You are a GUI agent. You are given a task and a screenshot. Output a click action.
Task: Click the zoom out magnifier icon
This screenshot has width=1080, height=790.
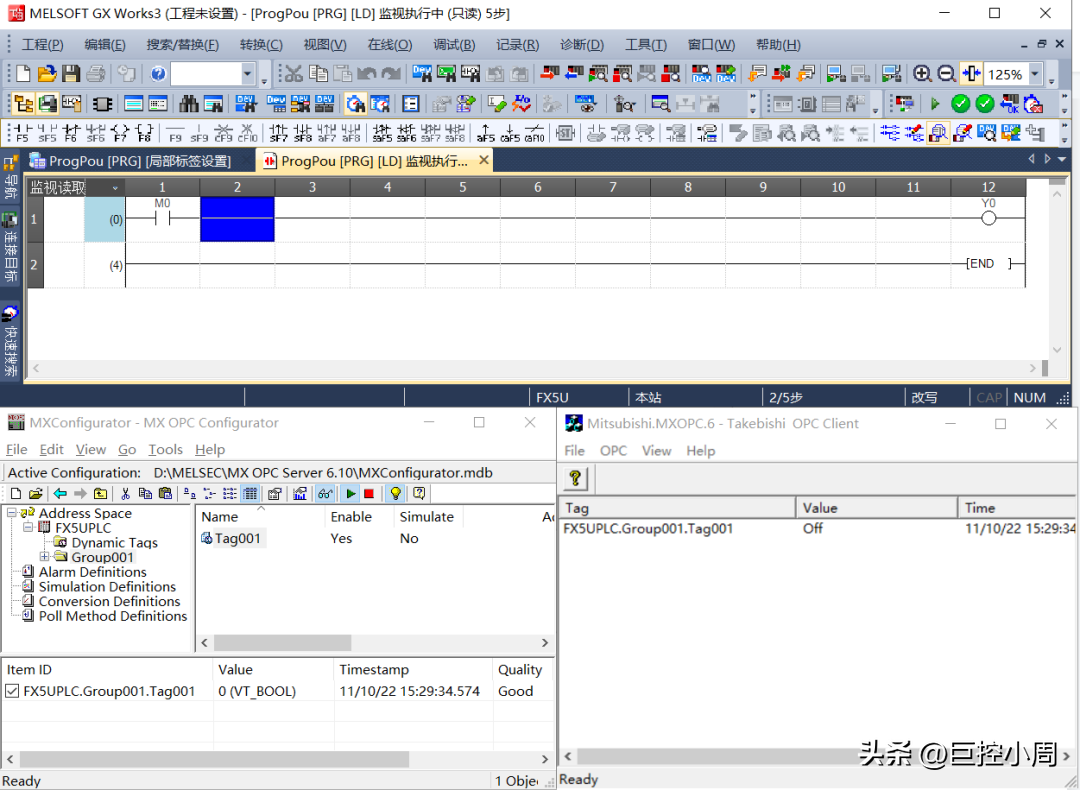coord(945,74)
